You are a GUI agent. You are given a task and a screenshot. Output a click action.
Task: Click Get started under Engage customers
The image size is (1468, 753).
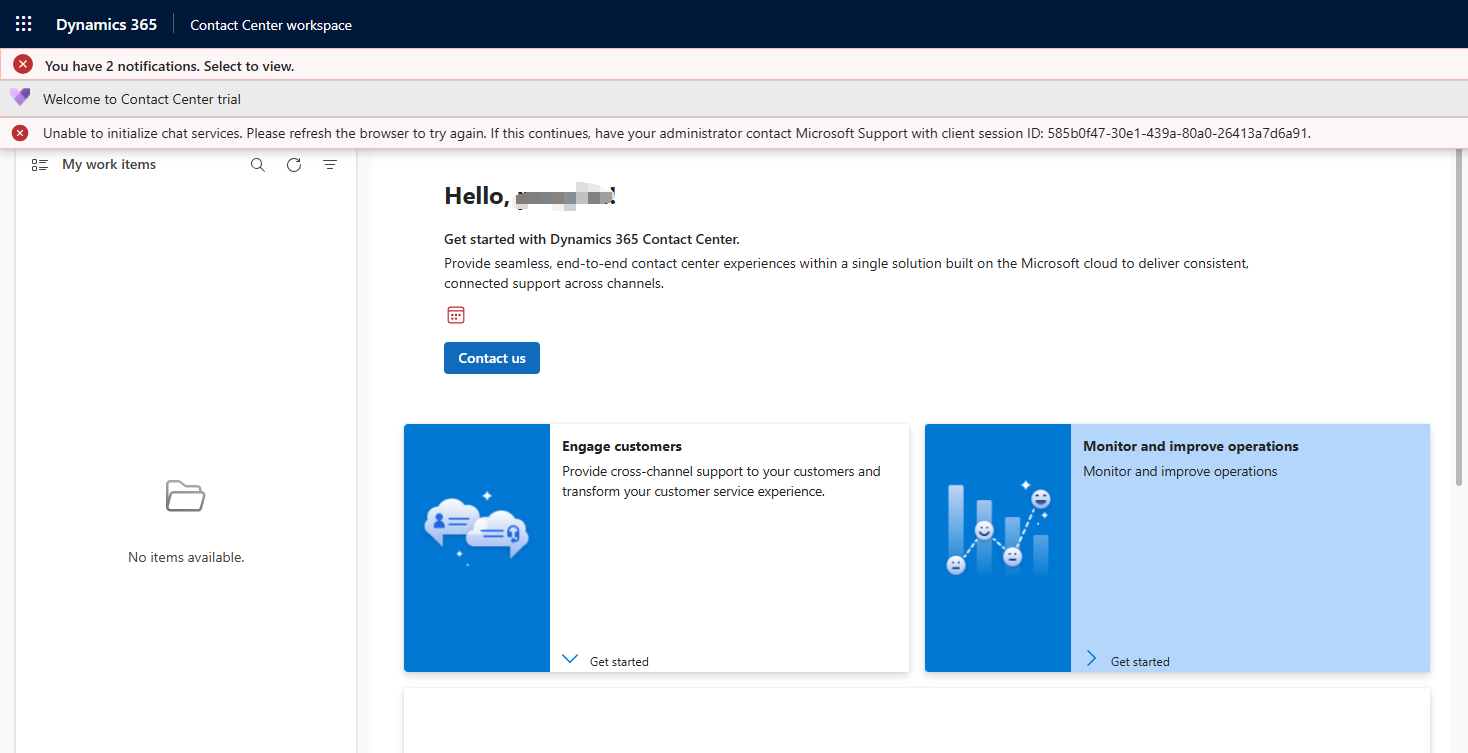(619, 662)
